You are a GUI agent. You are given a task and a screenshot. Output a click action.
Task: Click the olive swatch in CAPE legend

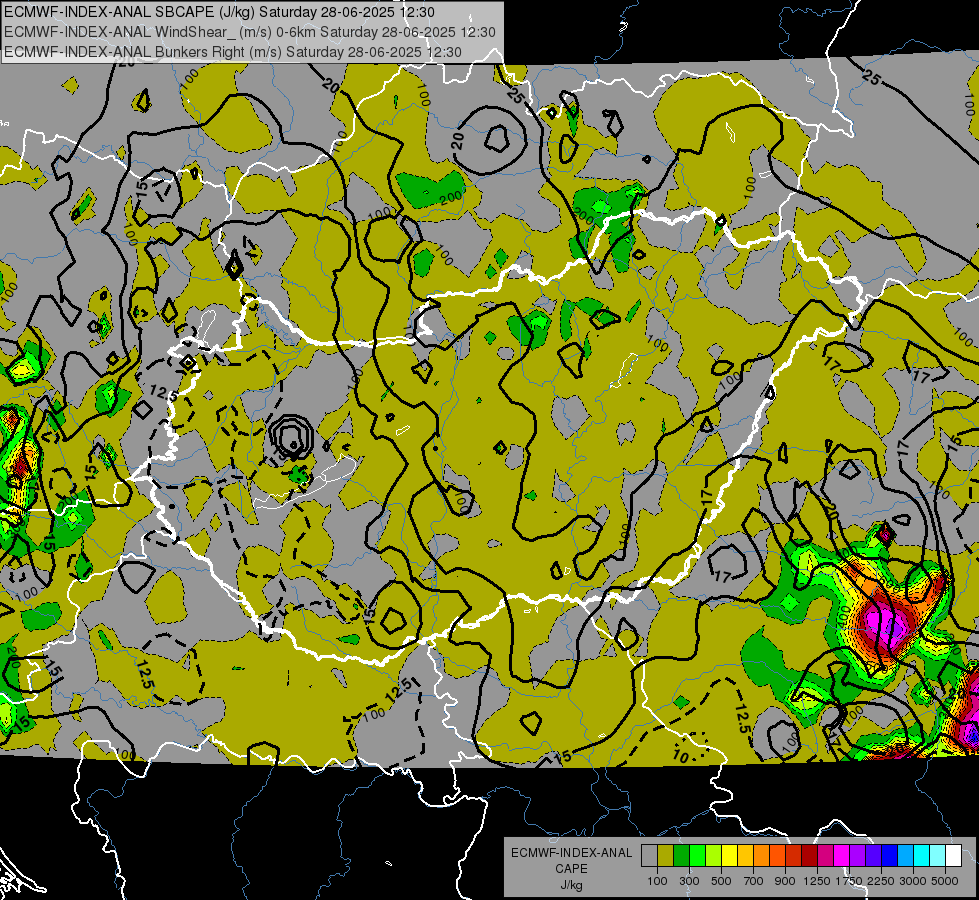click(x=666, y=856)
